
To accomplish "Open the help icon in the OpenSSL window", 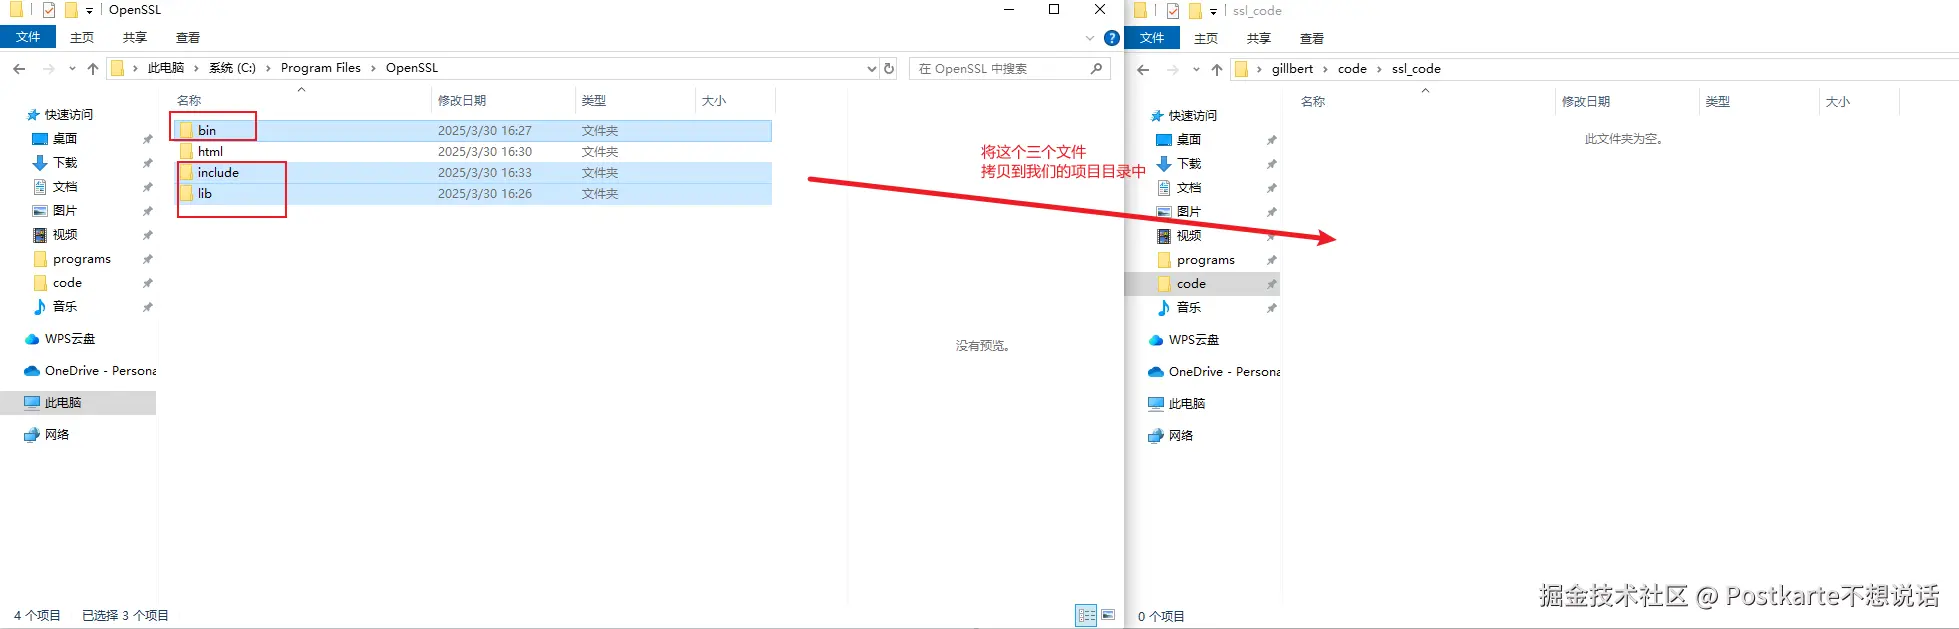I will tap(1111, 38).
